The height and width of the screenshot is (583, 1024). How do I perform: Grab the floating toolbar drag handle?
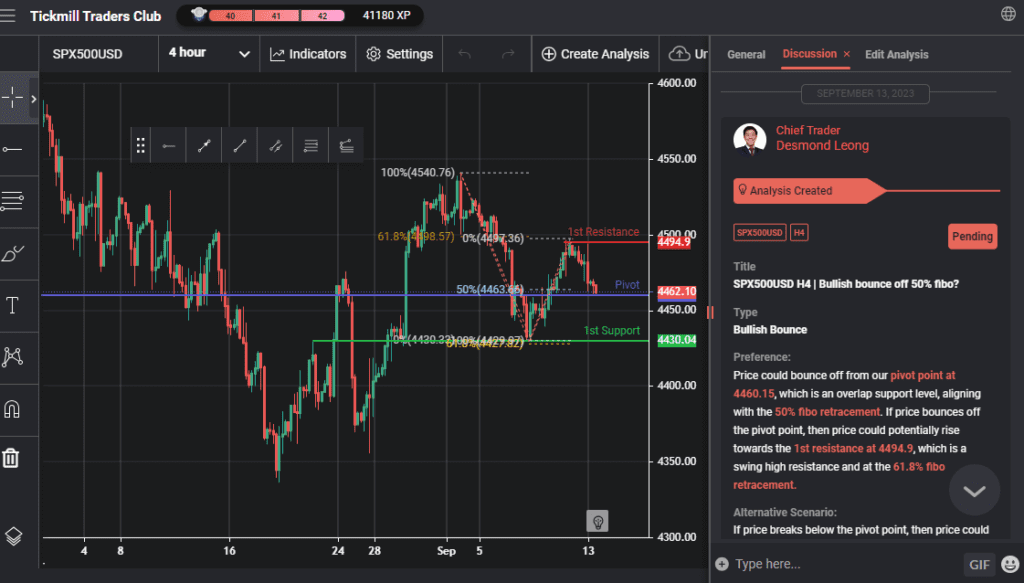(140, 145)
